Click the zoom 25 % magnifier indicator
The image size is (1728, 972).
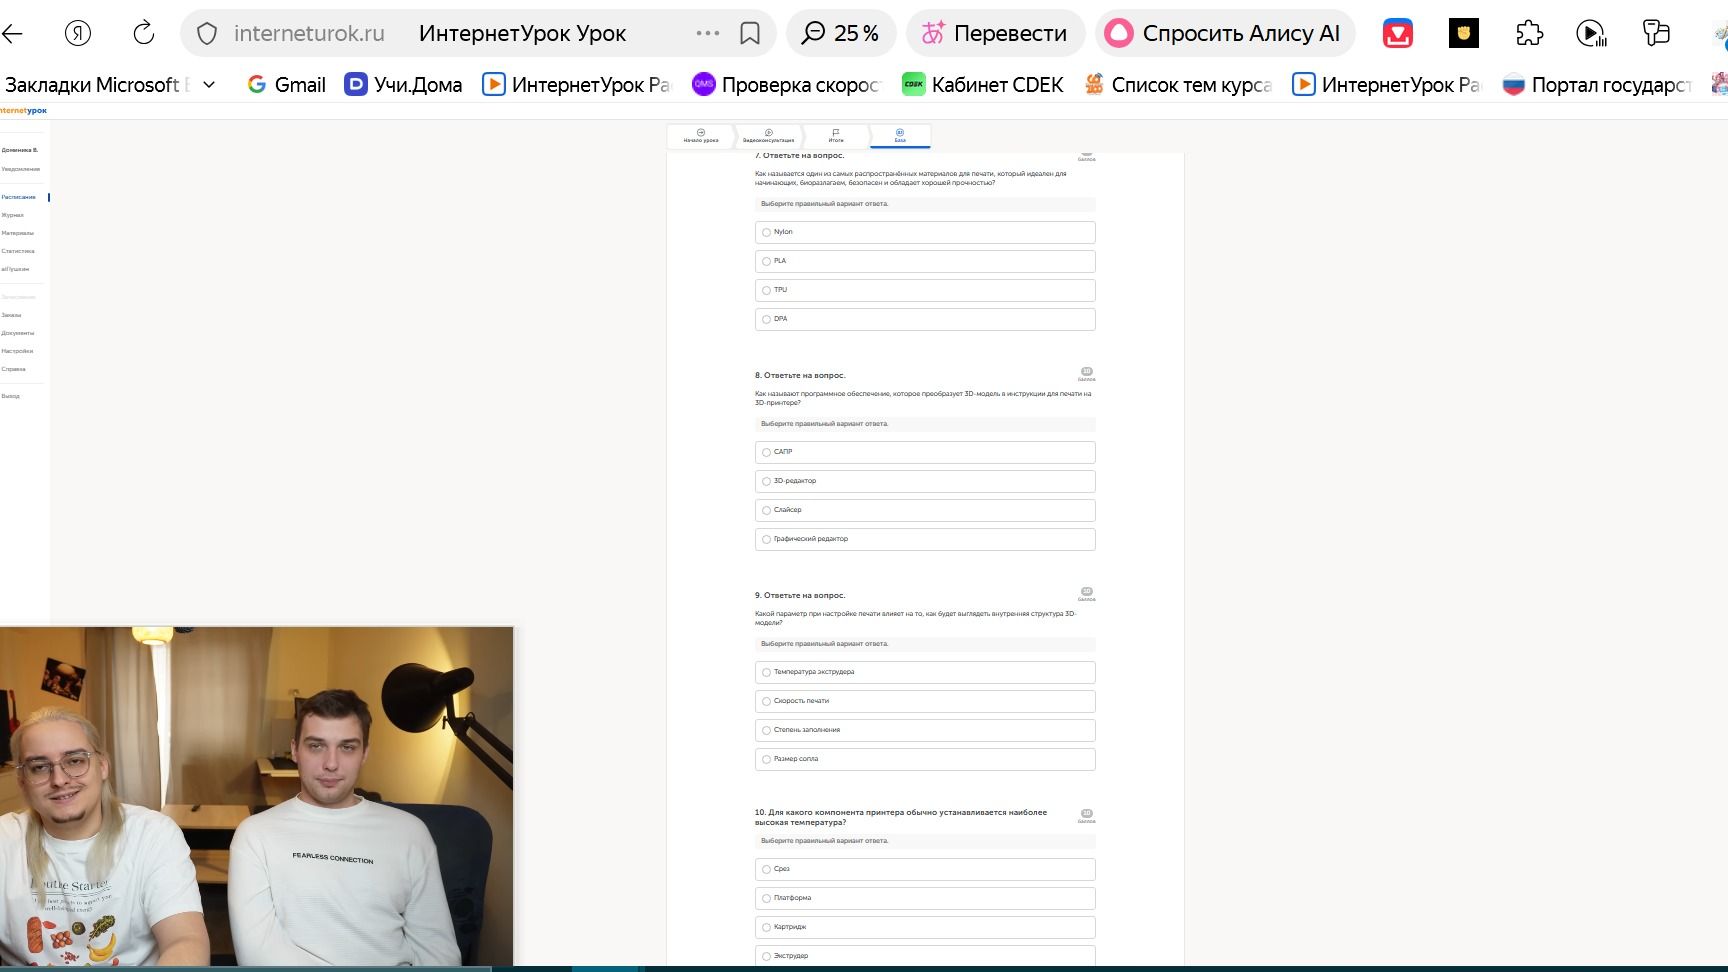pos(841,33)
